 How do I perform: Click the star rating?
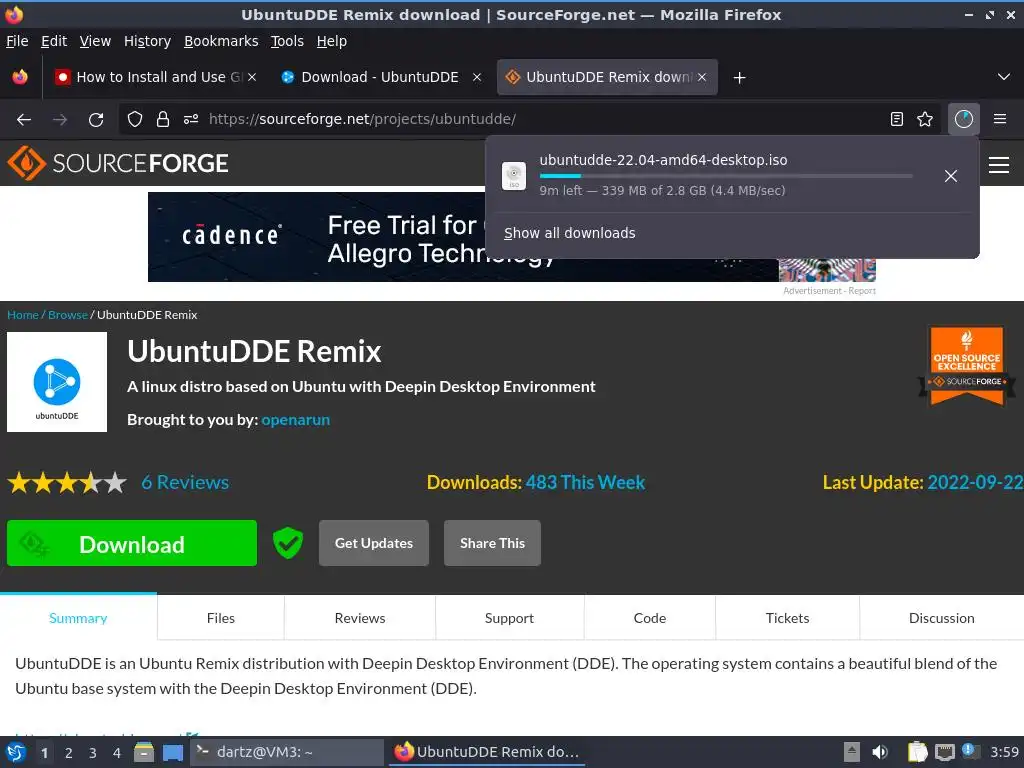pos(67,483)
